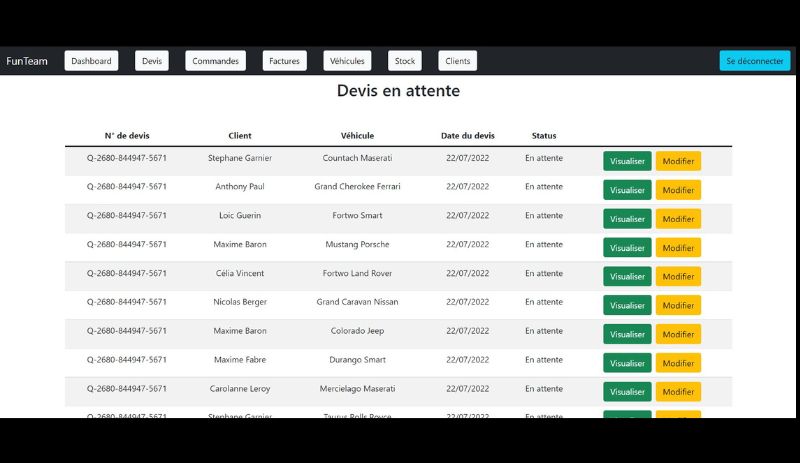Visualiser the Stephane Garnier Countach Maserati quote

[x=627, y=161]
